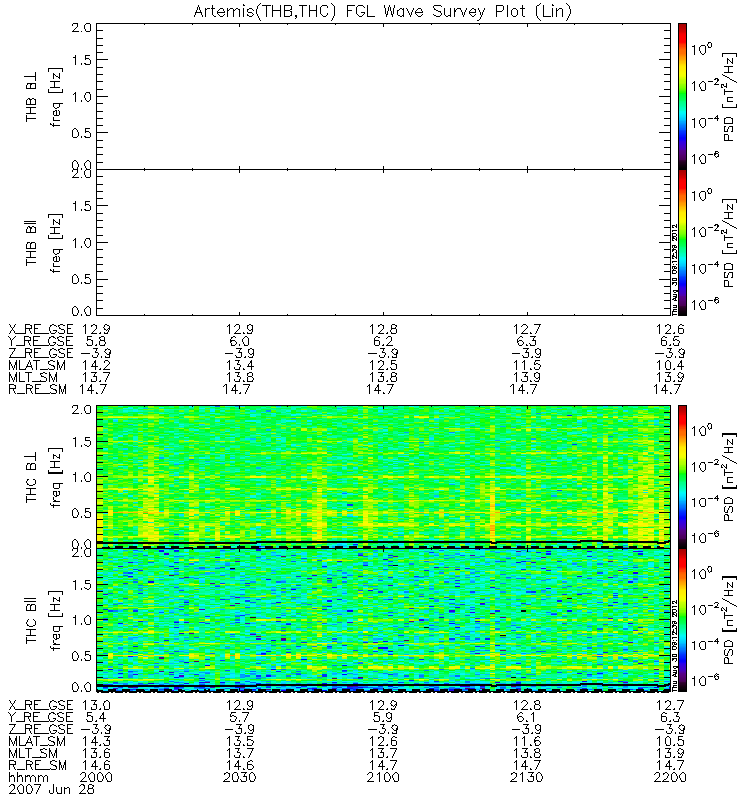Click the lower table 'MLT_SM' row label

pyautogui.click(x=33, y=753)
